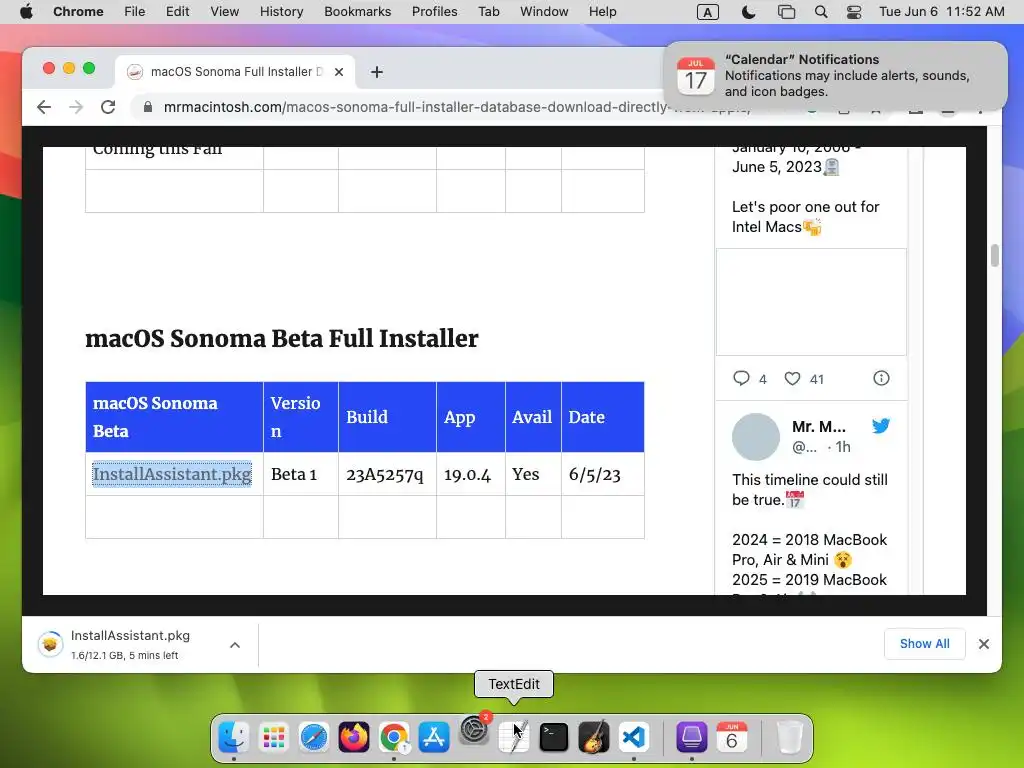Open keyboard input source menu
This screenshot has width=1024, height=768.
click(x=708, y=12)
